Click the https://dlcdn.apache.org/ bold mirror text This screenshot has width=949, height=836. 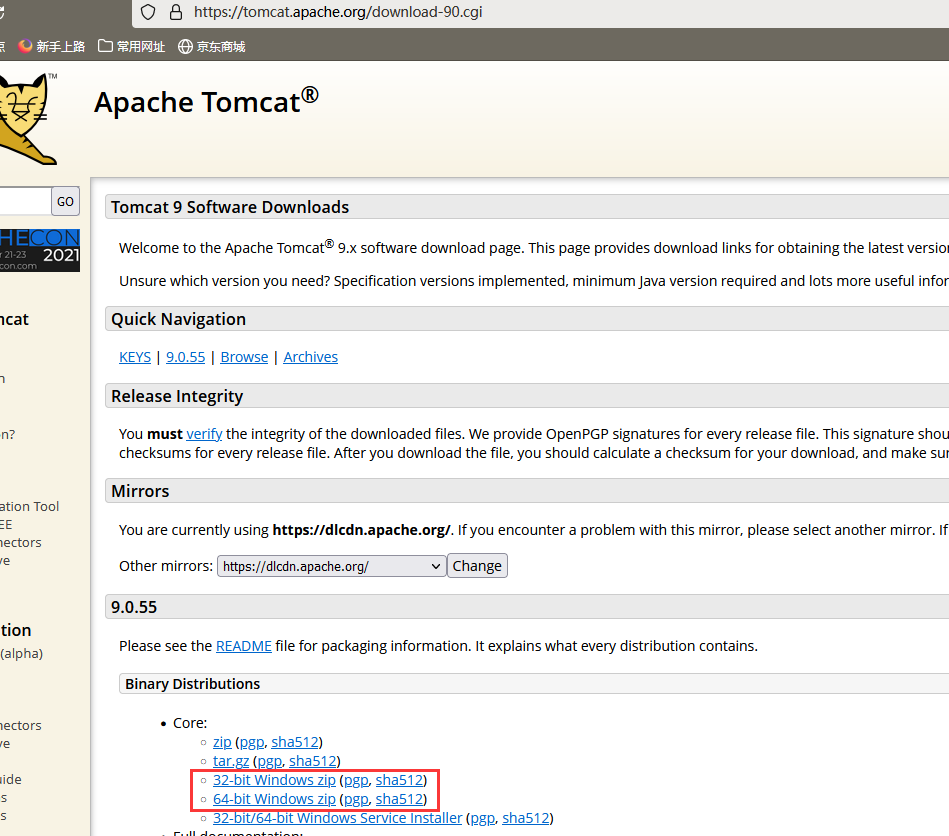coord(361,530)
